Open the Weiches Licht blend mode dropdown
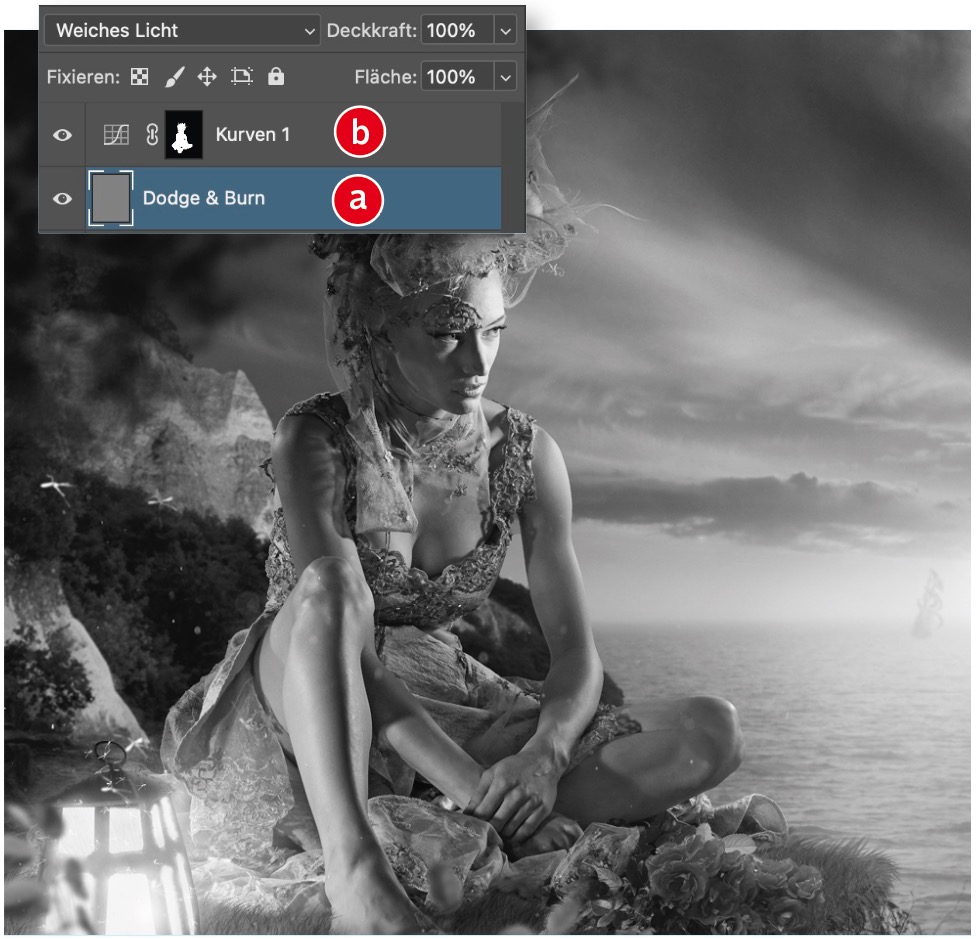Viewport: 976px width, 939px height. coord(182,30)
